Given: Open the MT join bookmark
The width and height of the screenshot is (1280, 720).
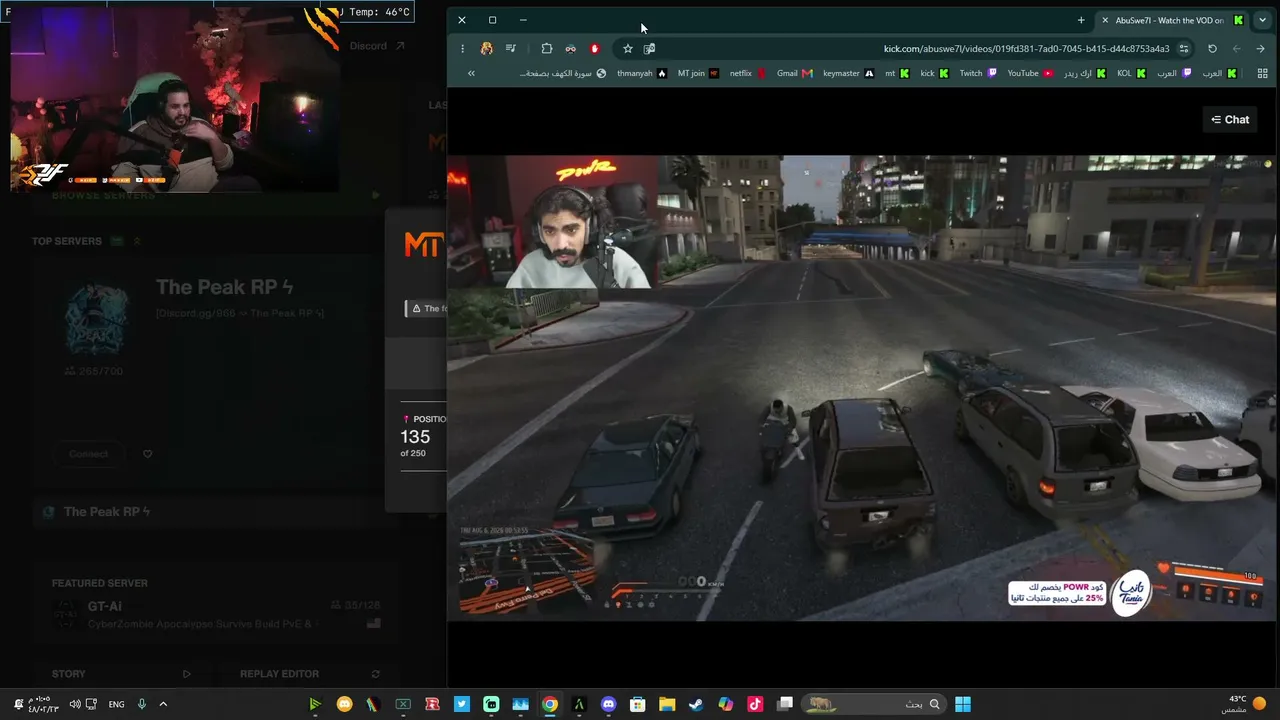Looking at the screenshot, I should [698, 73].
